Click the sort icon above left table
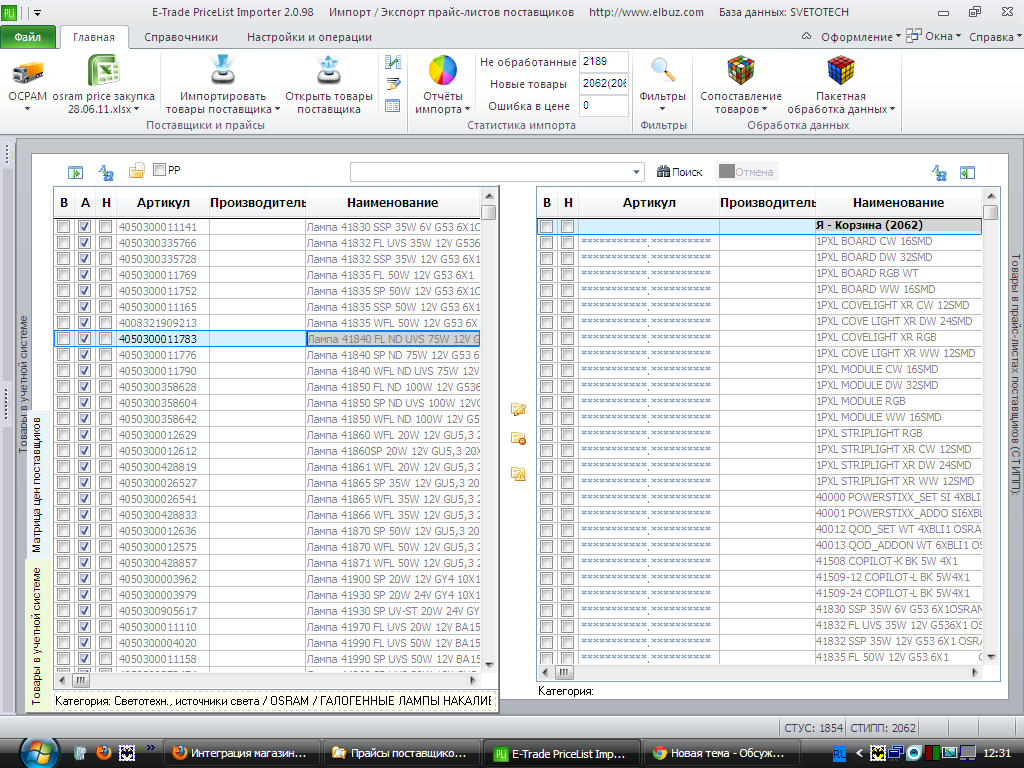The height and width of the screenshot is (768, 1024). (106, 172)
